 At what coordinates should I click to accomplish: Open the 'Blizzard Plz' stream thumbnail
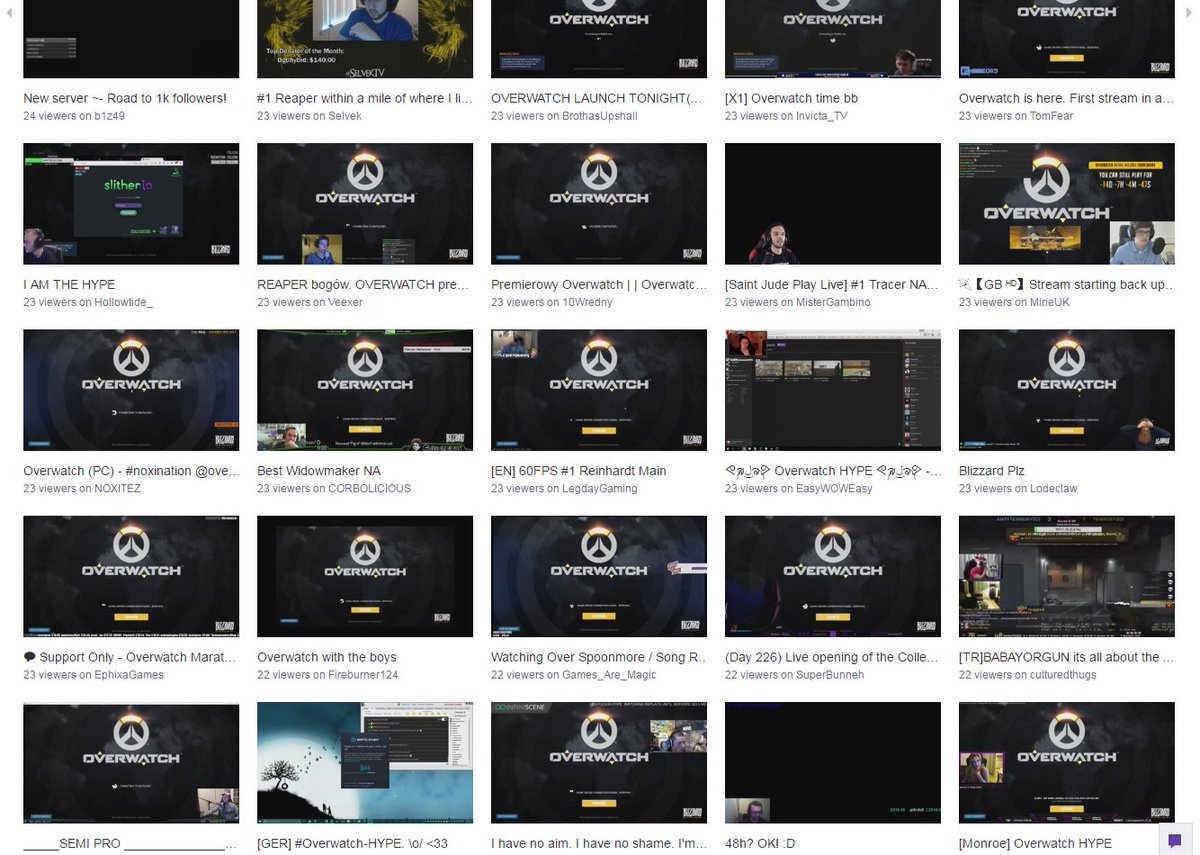pos(1067,390)
